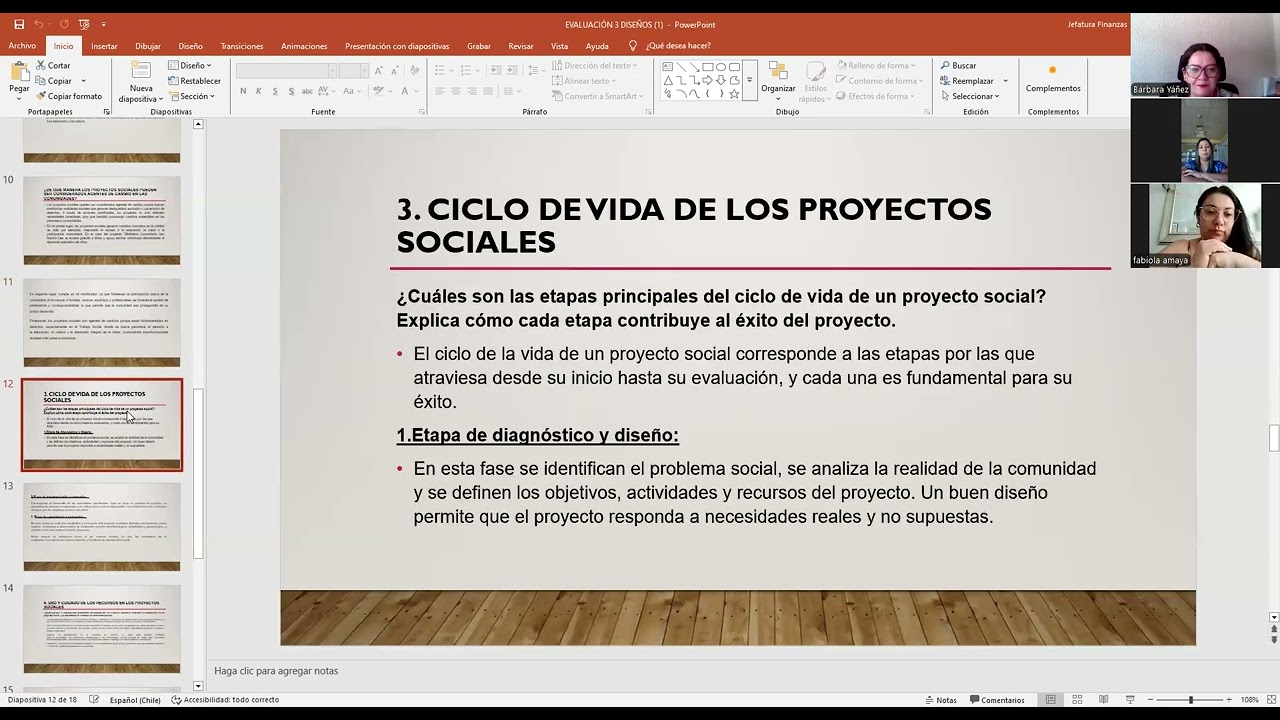Select the text box shape in shapes gallery
This screenshot has height=720, width=1280.
coord(668,67)
